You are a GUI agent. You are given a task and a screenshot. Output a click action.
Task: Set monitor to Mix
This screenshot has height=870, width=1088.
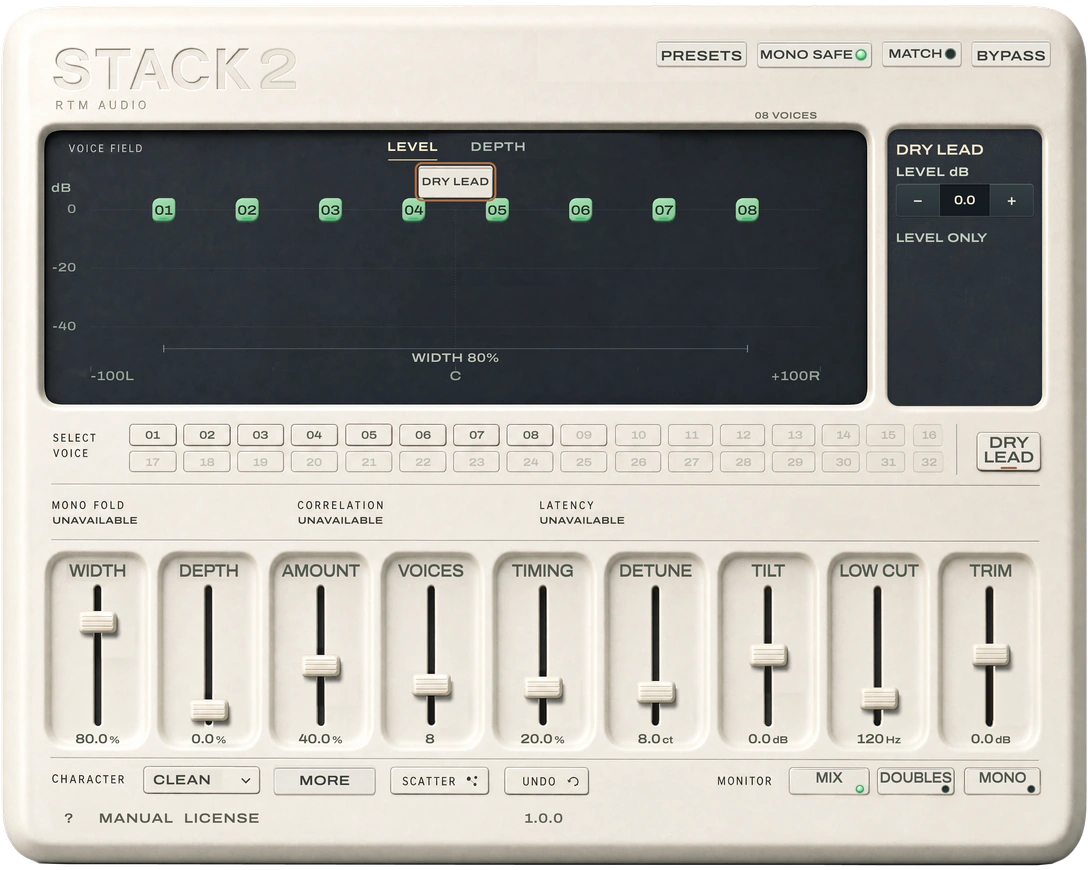click(x=829, y=780)
